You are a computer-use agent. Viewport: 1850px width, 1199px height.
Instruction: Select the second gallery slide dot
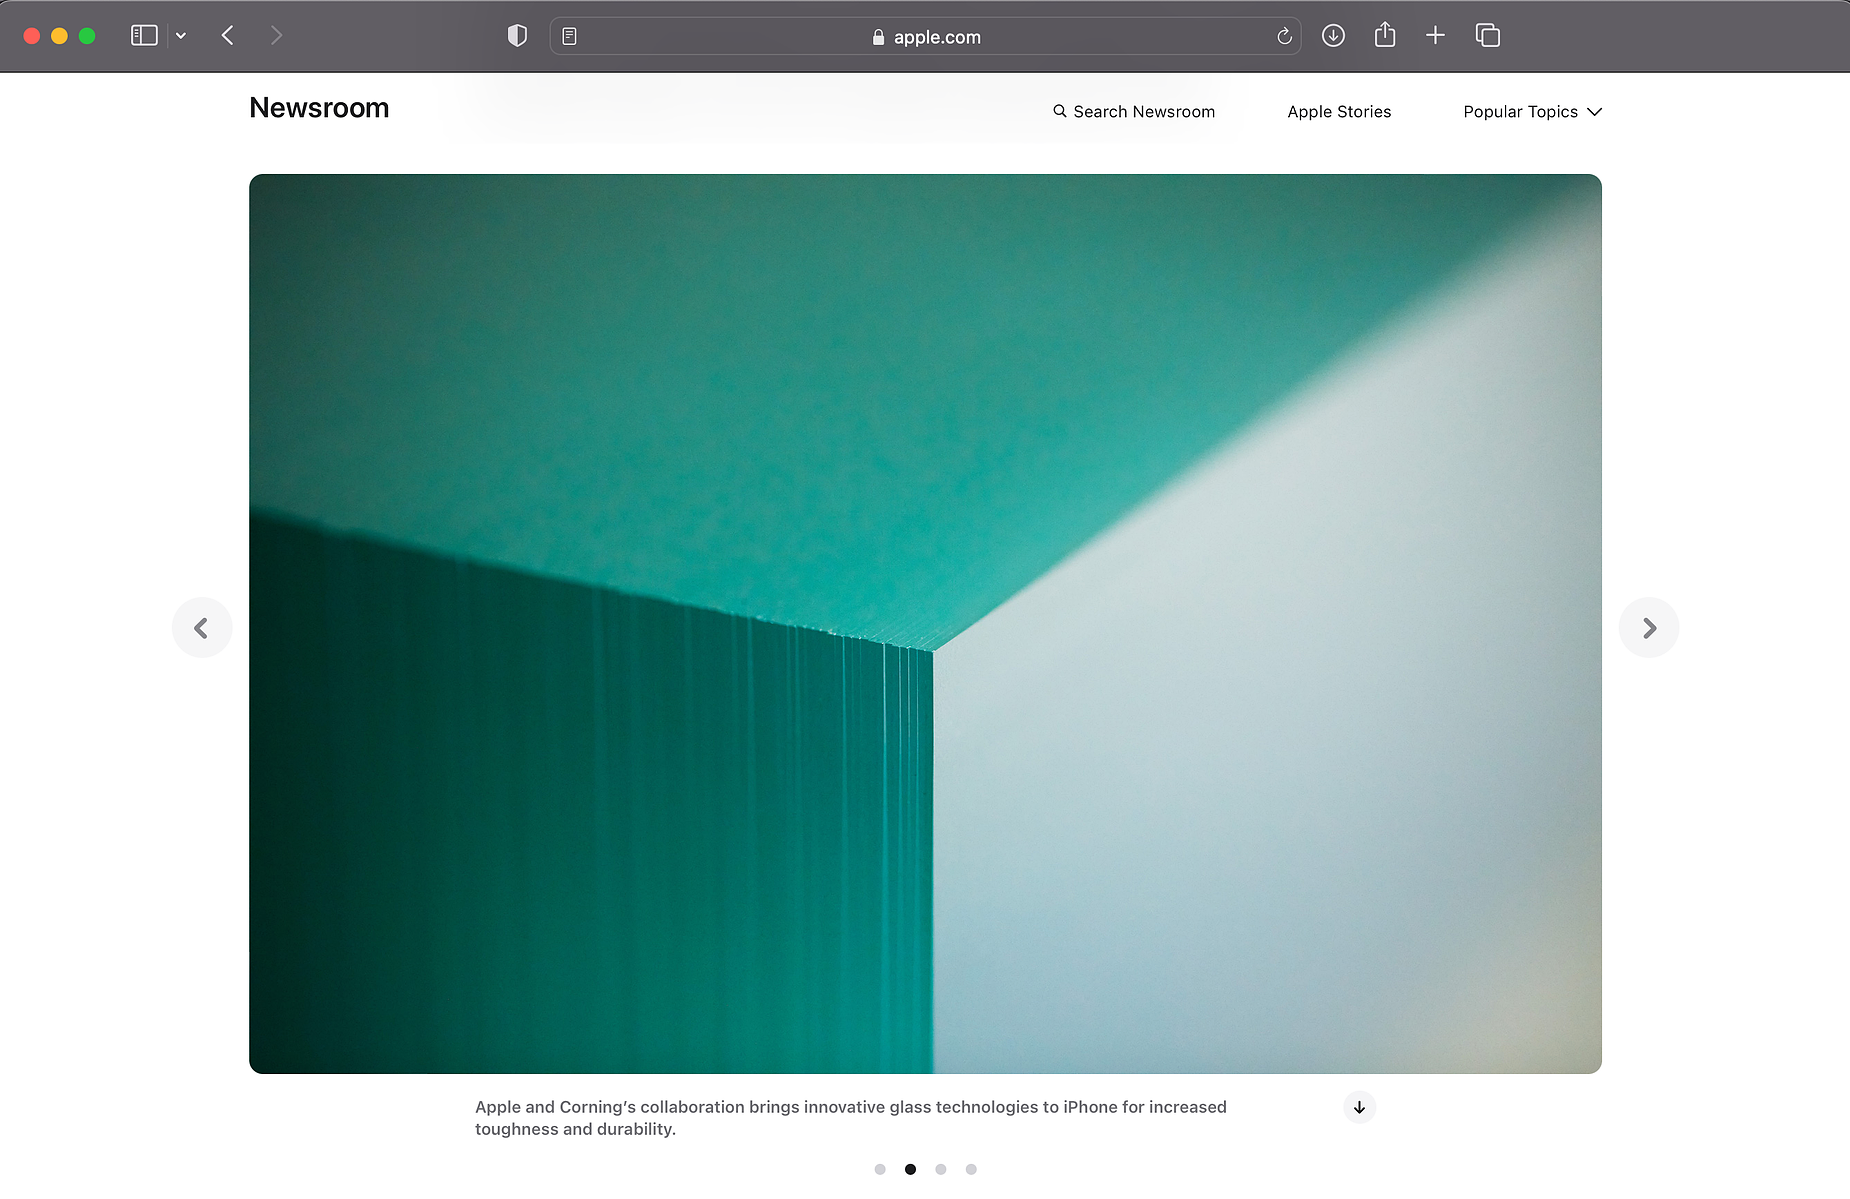pos(910,1169)
